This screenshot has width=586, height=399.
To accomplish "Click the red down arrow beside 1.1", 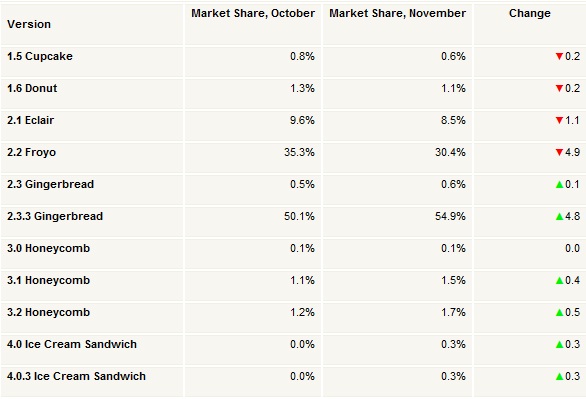I will (559, 120).
